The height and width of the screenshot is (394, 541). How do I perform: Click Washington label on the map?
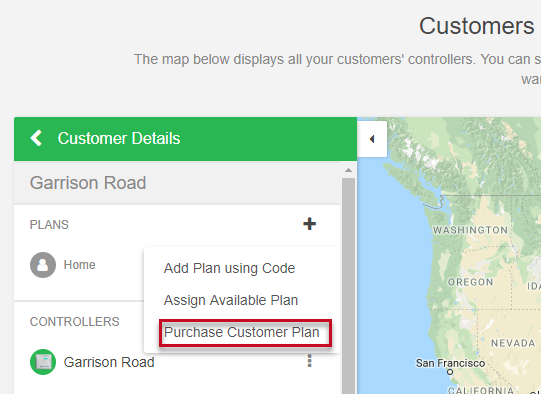point(470,230)
